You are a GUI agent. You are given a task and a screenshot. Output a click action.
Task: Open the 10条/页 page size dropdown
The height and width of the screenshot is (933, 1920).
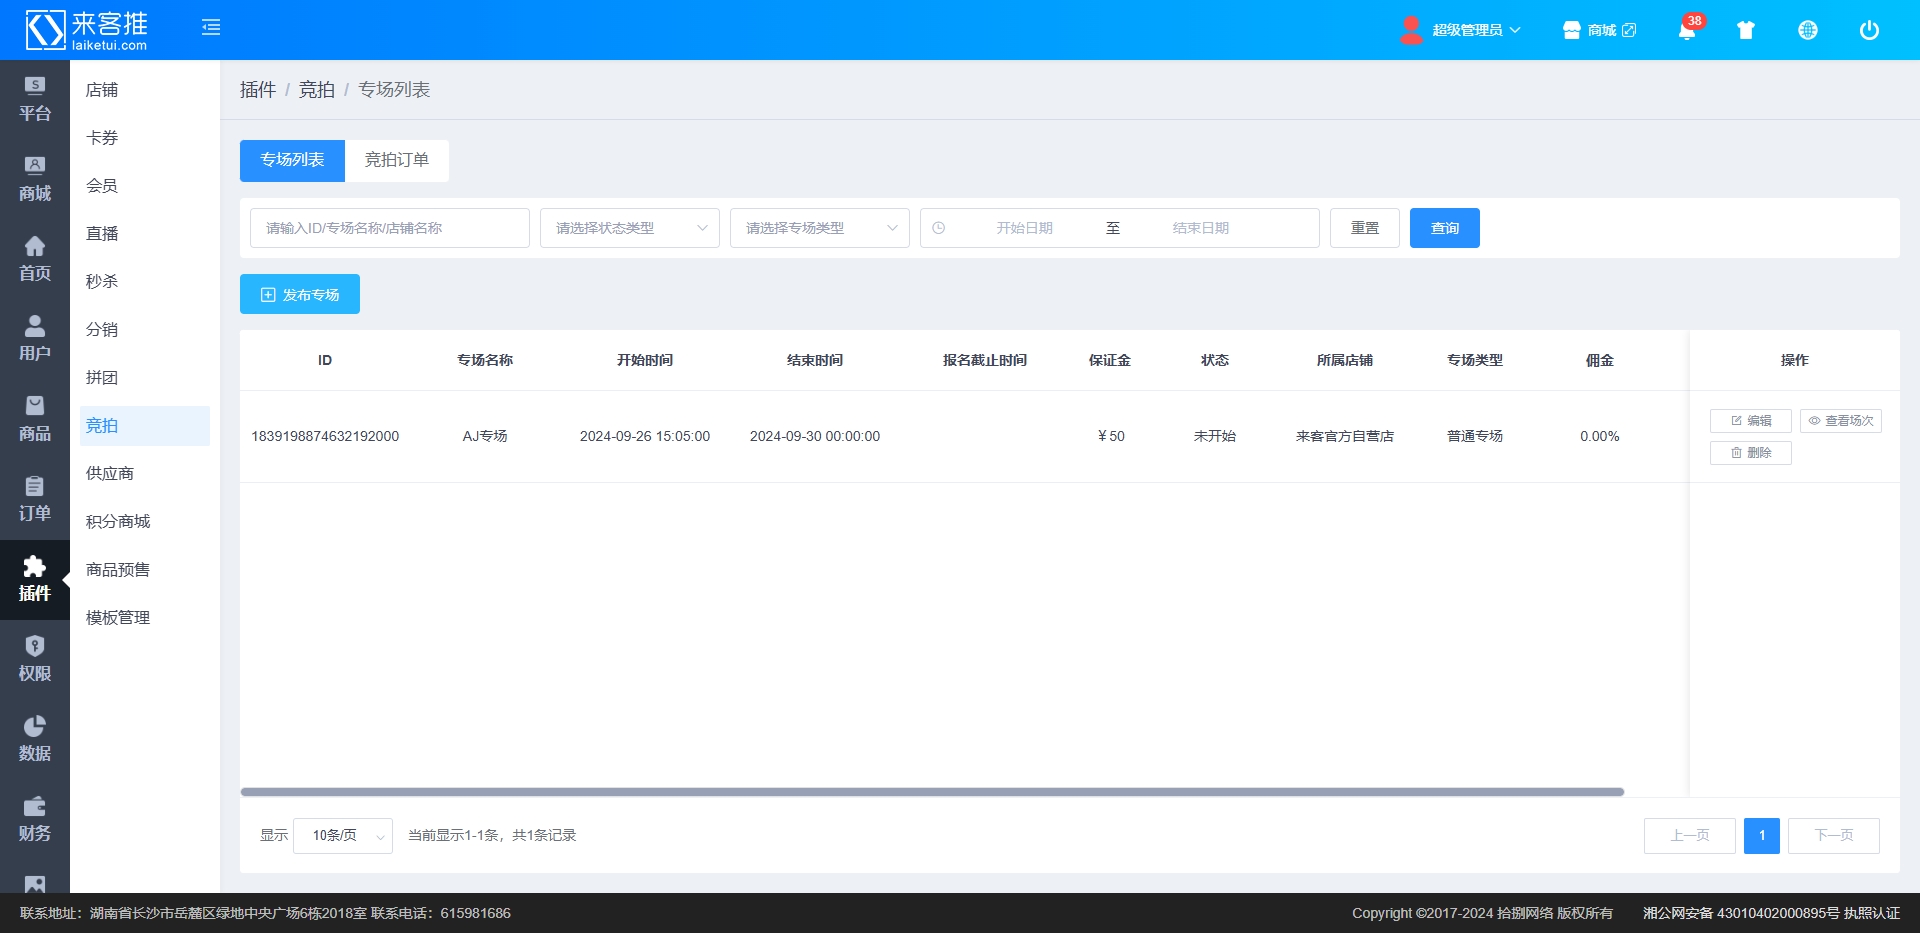(x=343, y=836)
